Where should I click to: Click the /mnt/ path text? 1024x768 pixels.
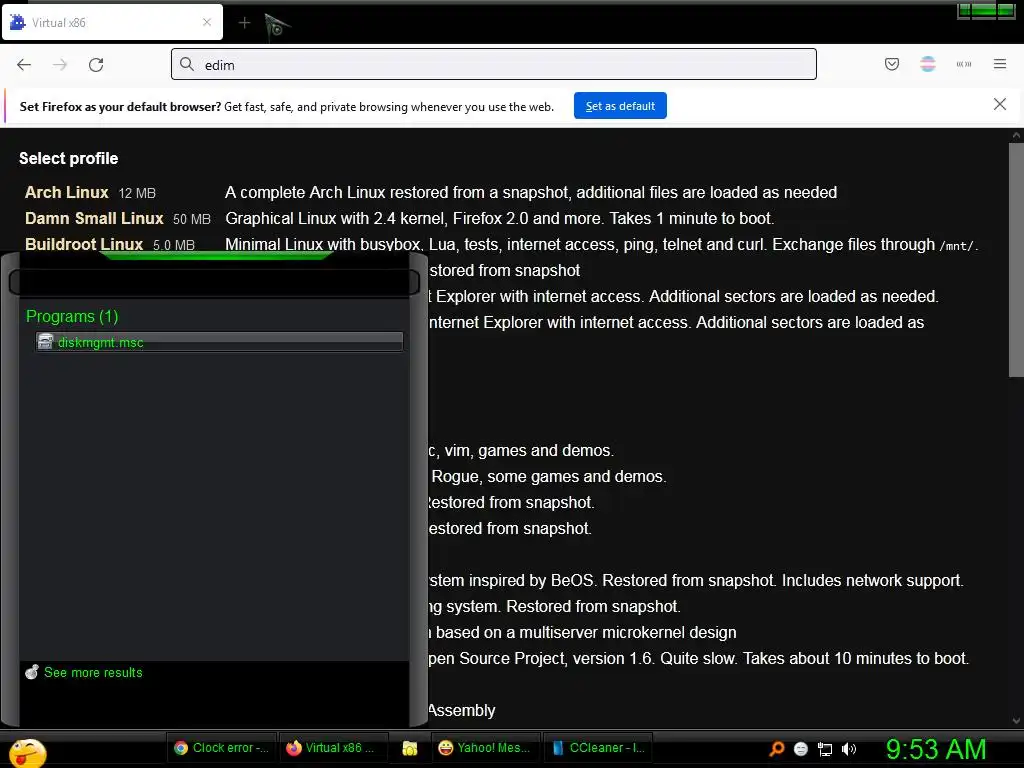click(957, 246)
